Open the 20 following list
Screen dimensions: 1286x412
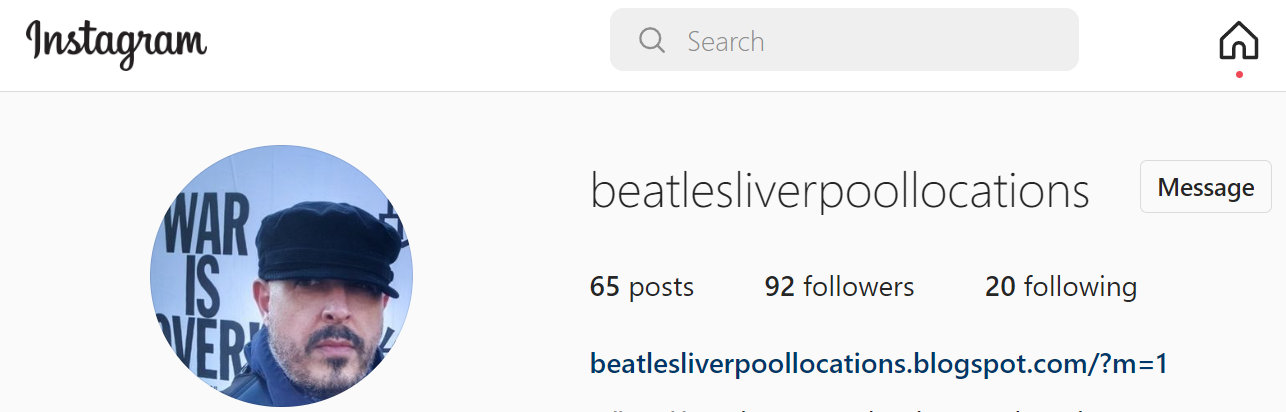(1061, 287)
